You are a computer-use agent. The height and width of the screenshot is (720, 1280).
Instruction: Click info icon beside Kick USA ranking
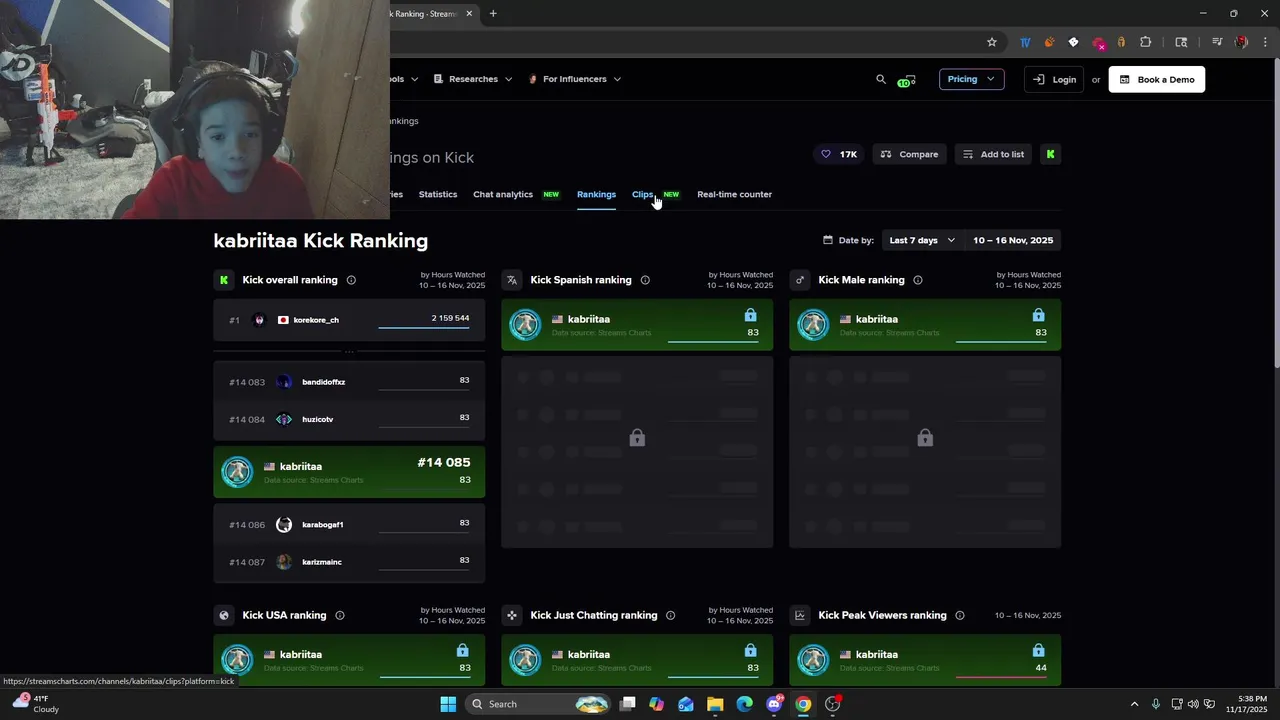[x=340, y=615]
